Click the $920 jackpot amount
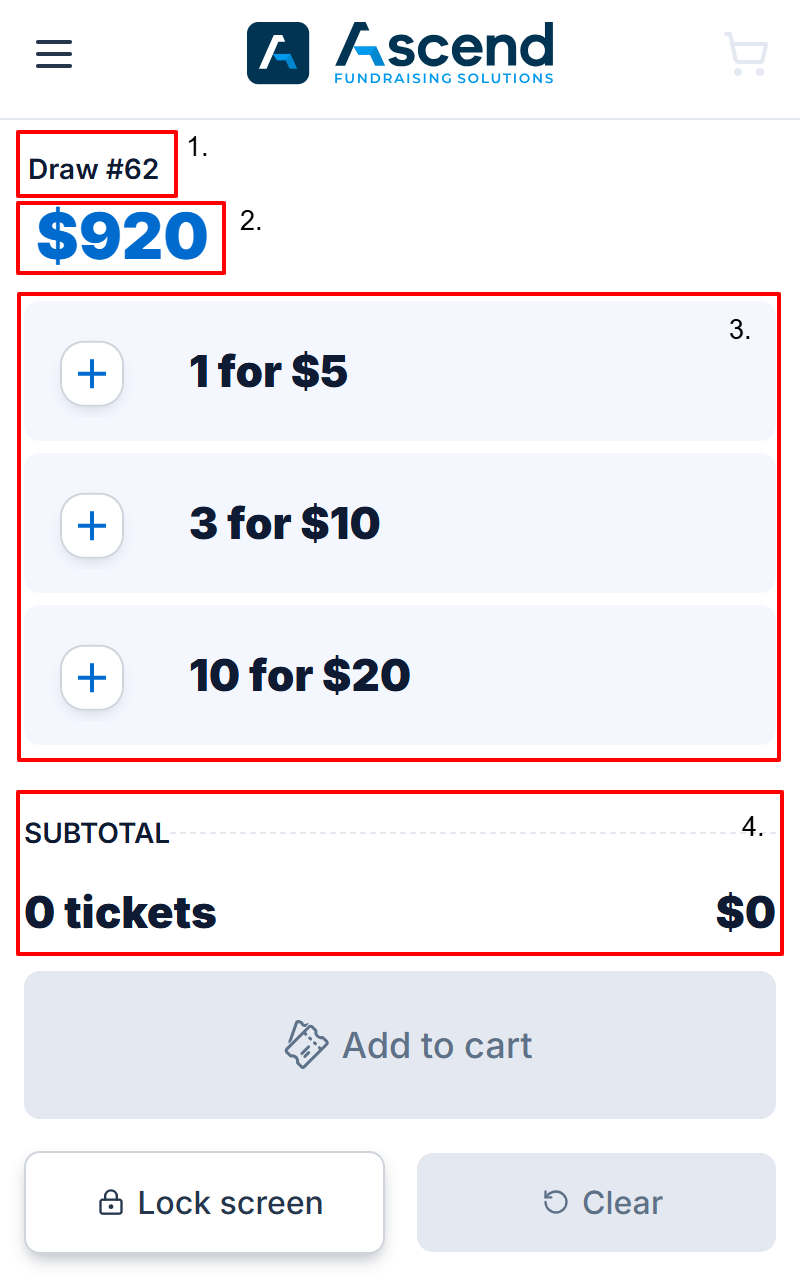 122,238
